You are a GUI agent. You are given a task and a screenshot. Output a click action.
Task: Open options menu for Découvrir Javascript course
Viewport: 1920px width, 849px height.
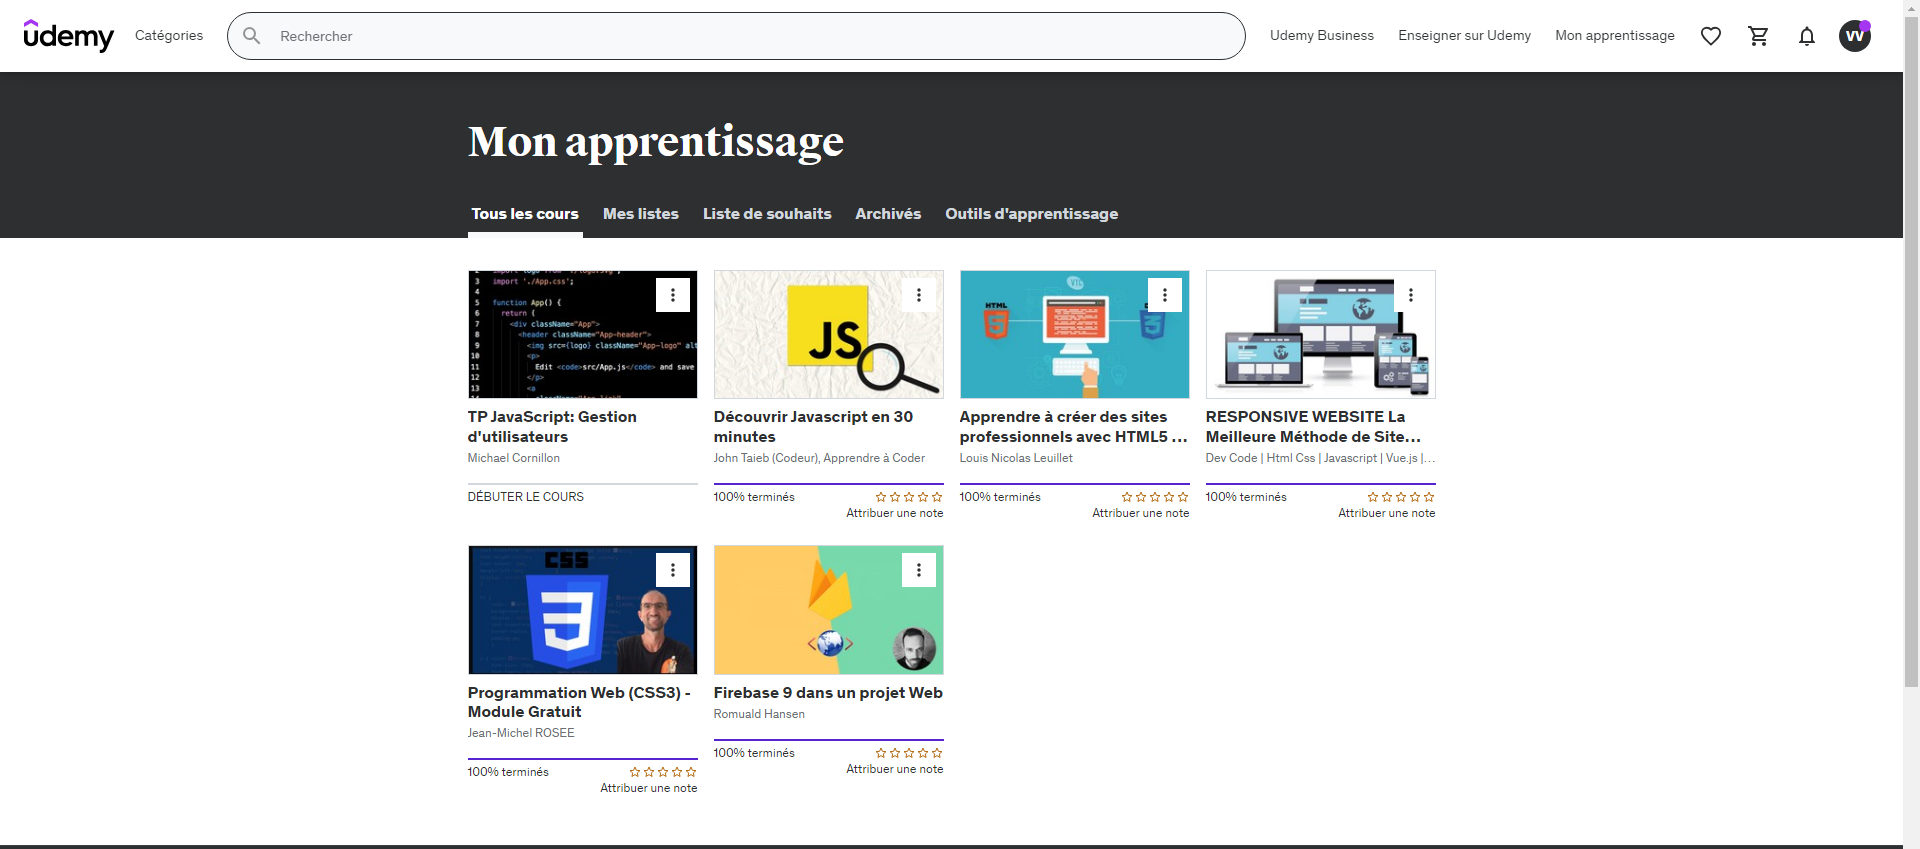tap(919, 295)
